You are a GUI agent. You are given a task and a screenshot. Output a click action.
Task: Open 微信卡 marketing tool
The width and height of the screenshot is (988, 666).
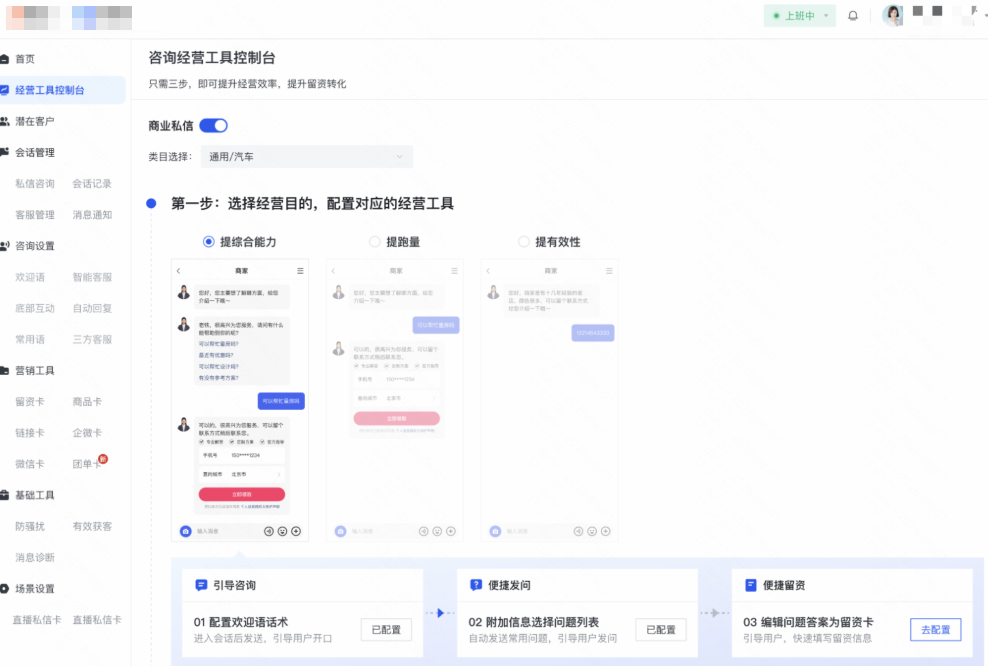click(x=30, y=464)
